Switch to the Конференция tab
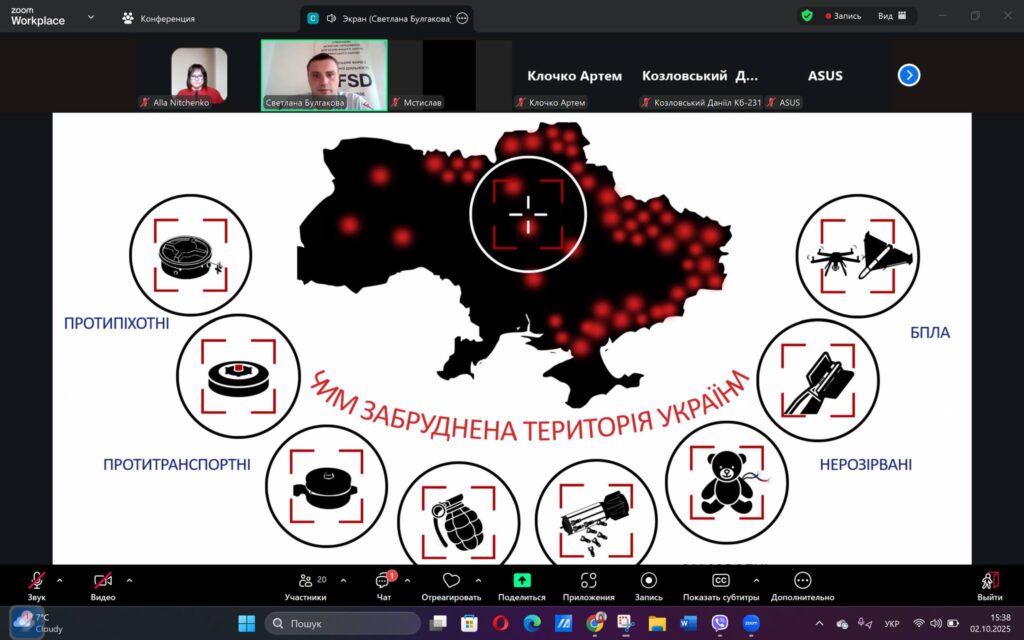The width and height of the screenshot is (1024, 640). (158, 18)
